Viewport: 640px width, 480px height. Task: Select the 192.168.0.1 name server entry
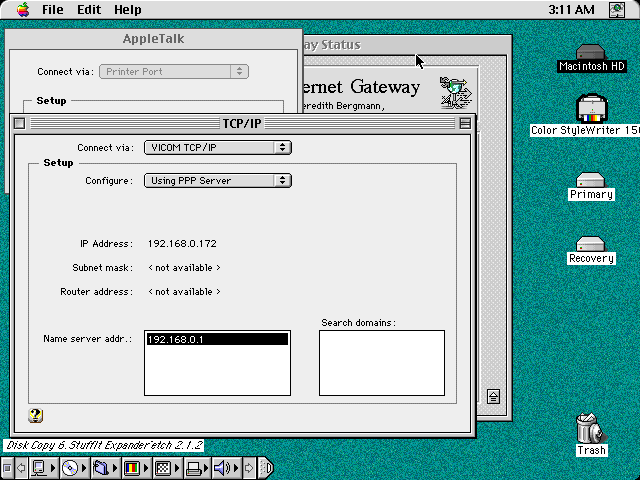(217, 339)
